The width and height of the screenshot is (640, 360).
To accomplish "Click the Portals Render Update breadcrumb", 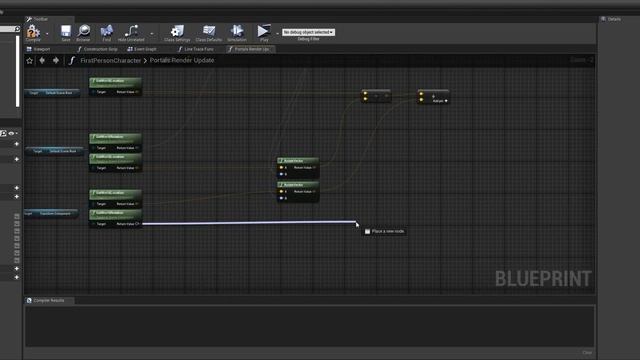I will click(x=182, y=60).
